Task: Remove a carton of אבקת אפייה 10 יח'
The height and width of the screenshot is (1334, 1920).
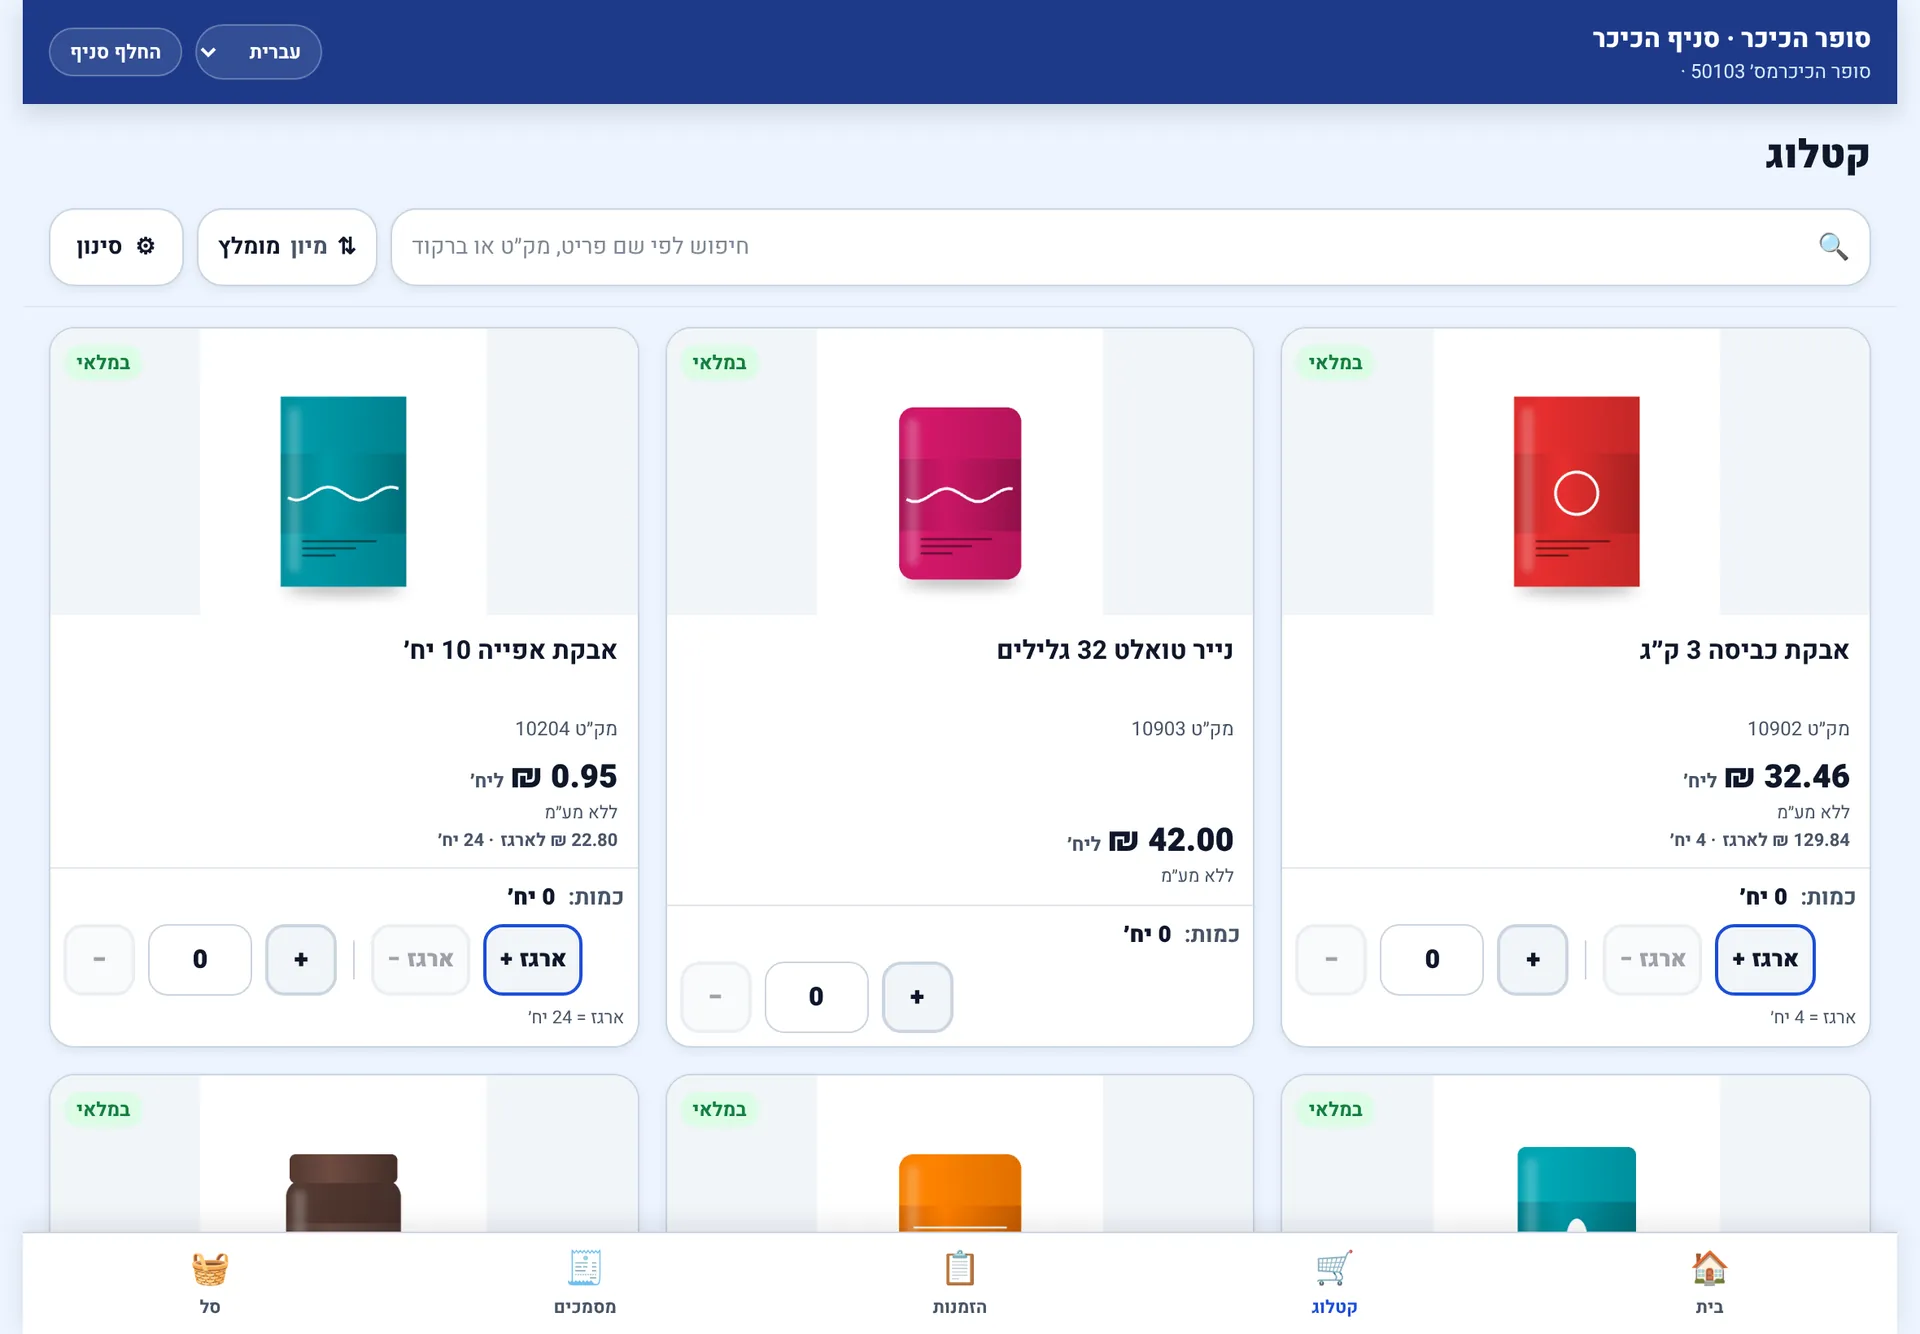Action: coord(420,960)
